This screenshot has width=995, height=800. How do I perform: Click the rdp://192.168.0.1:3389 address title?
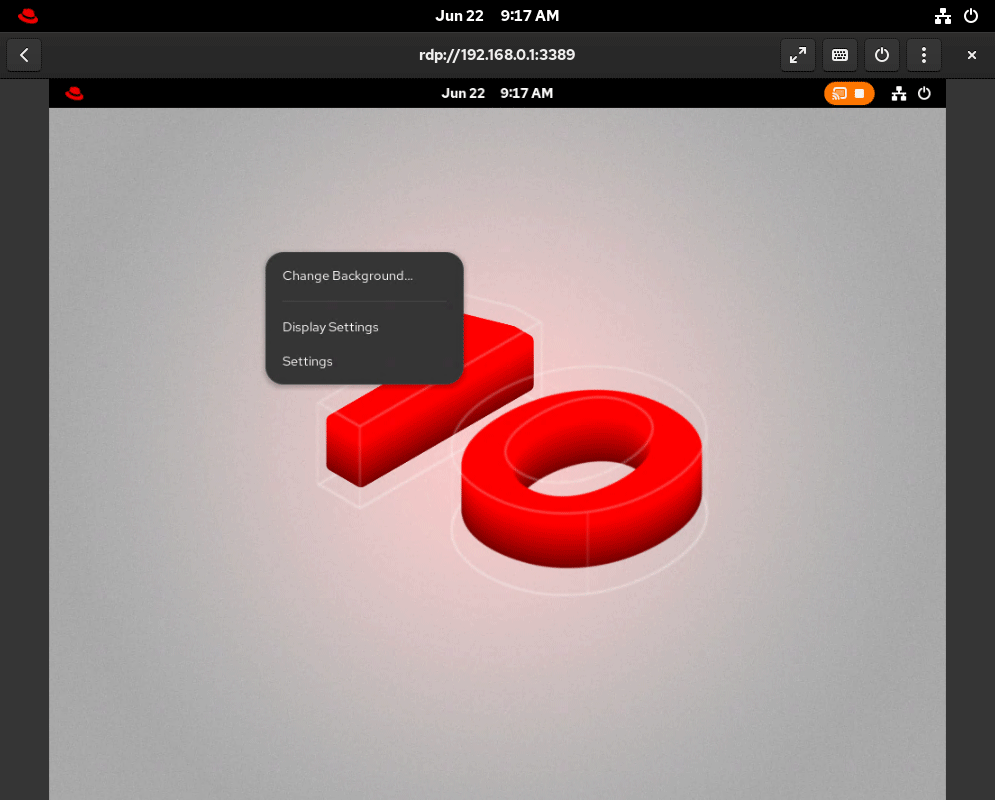tap(497, 55)
